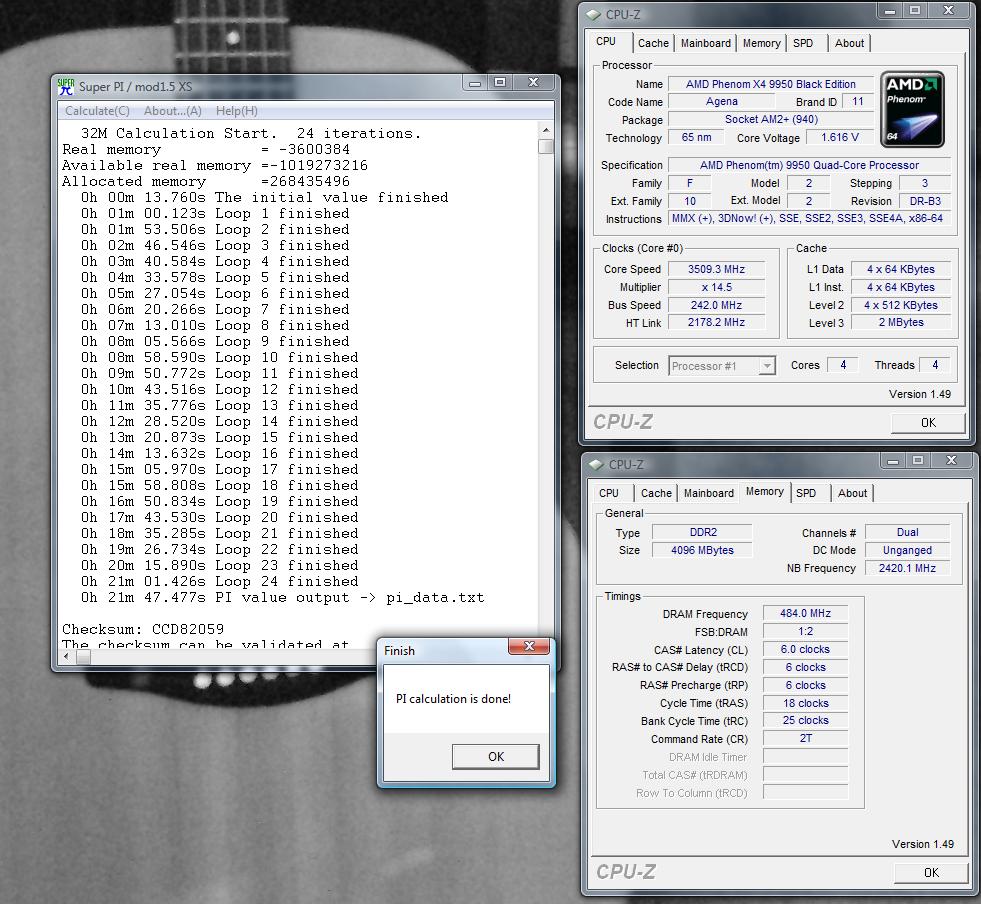The width and height of the screenshot is (981, 904).
Task: Switch to About tab in top CPU-Z window
Action: pos(849,43)
